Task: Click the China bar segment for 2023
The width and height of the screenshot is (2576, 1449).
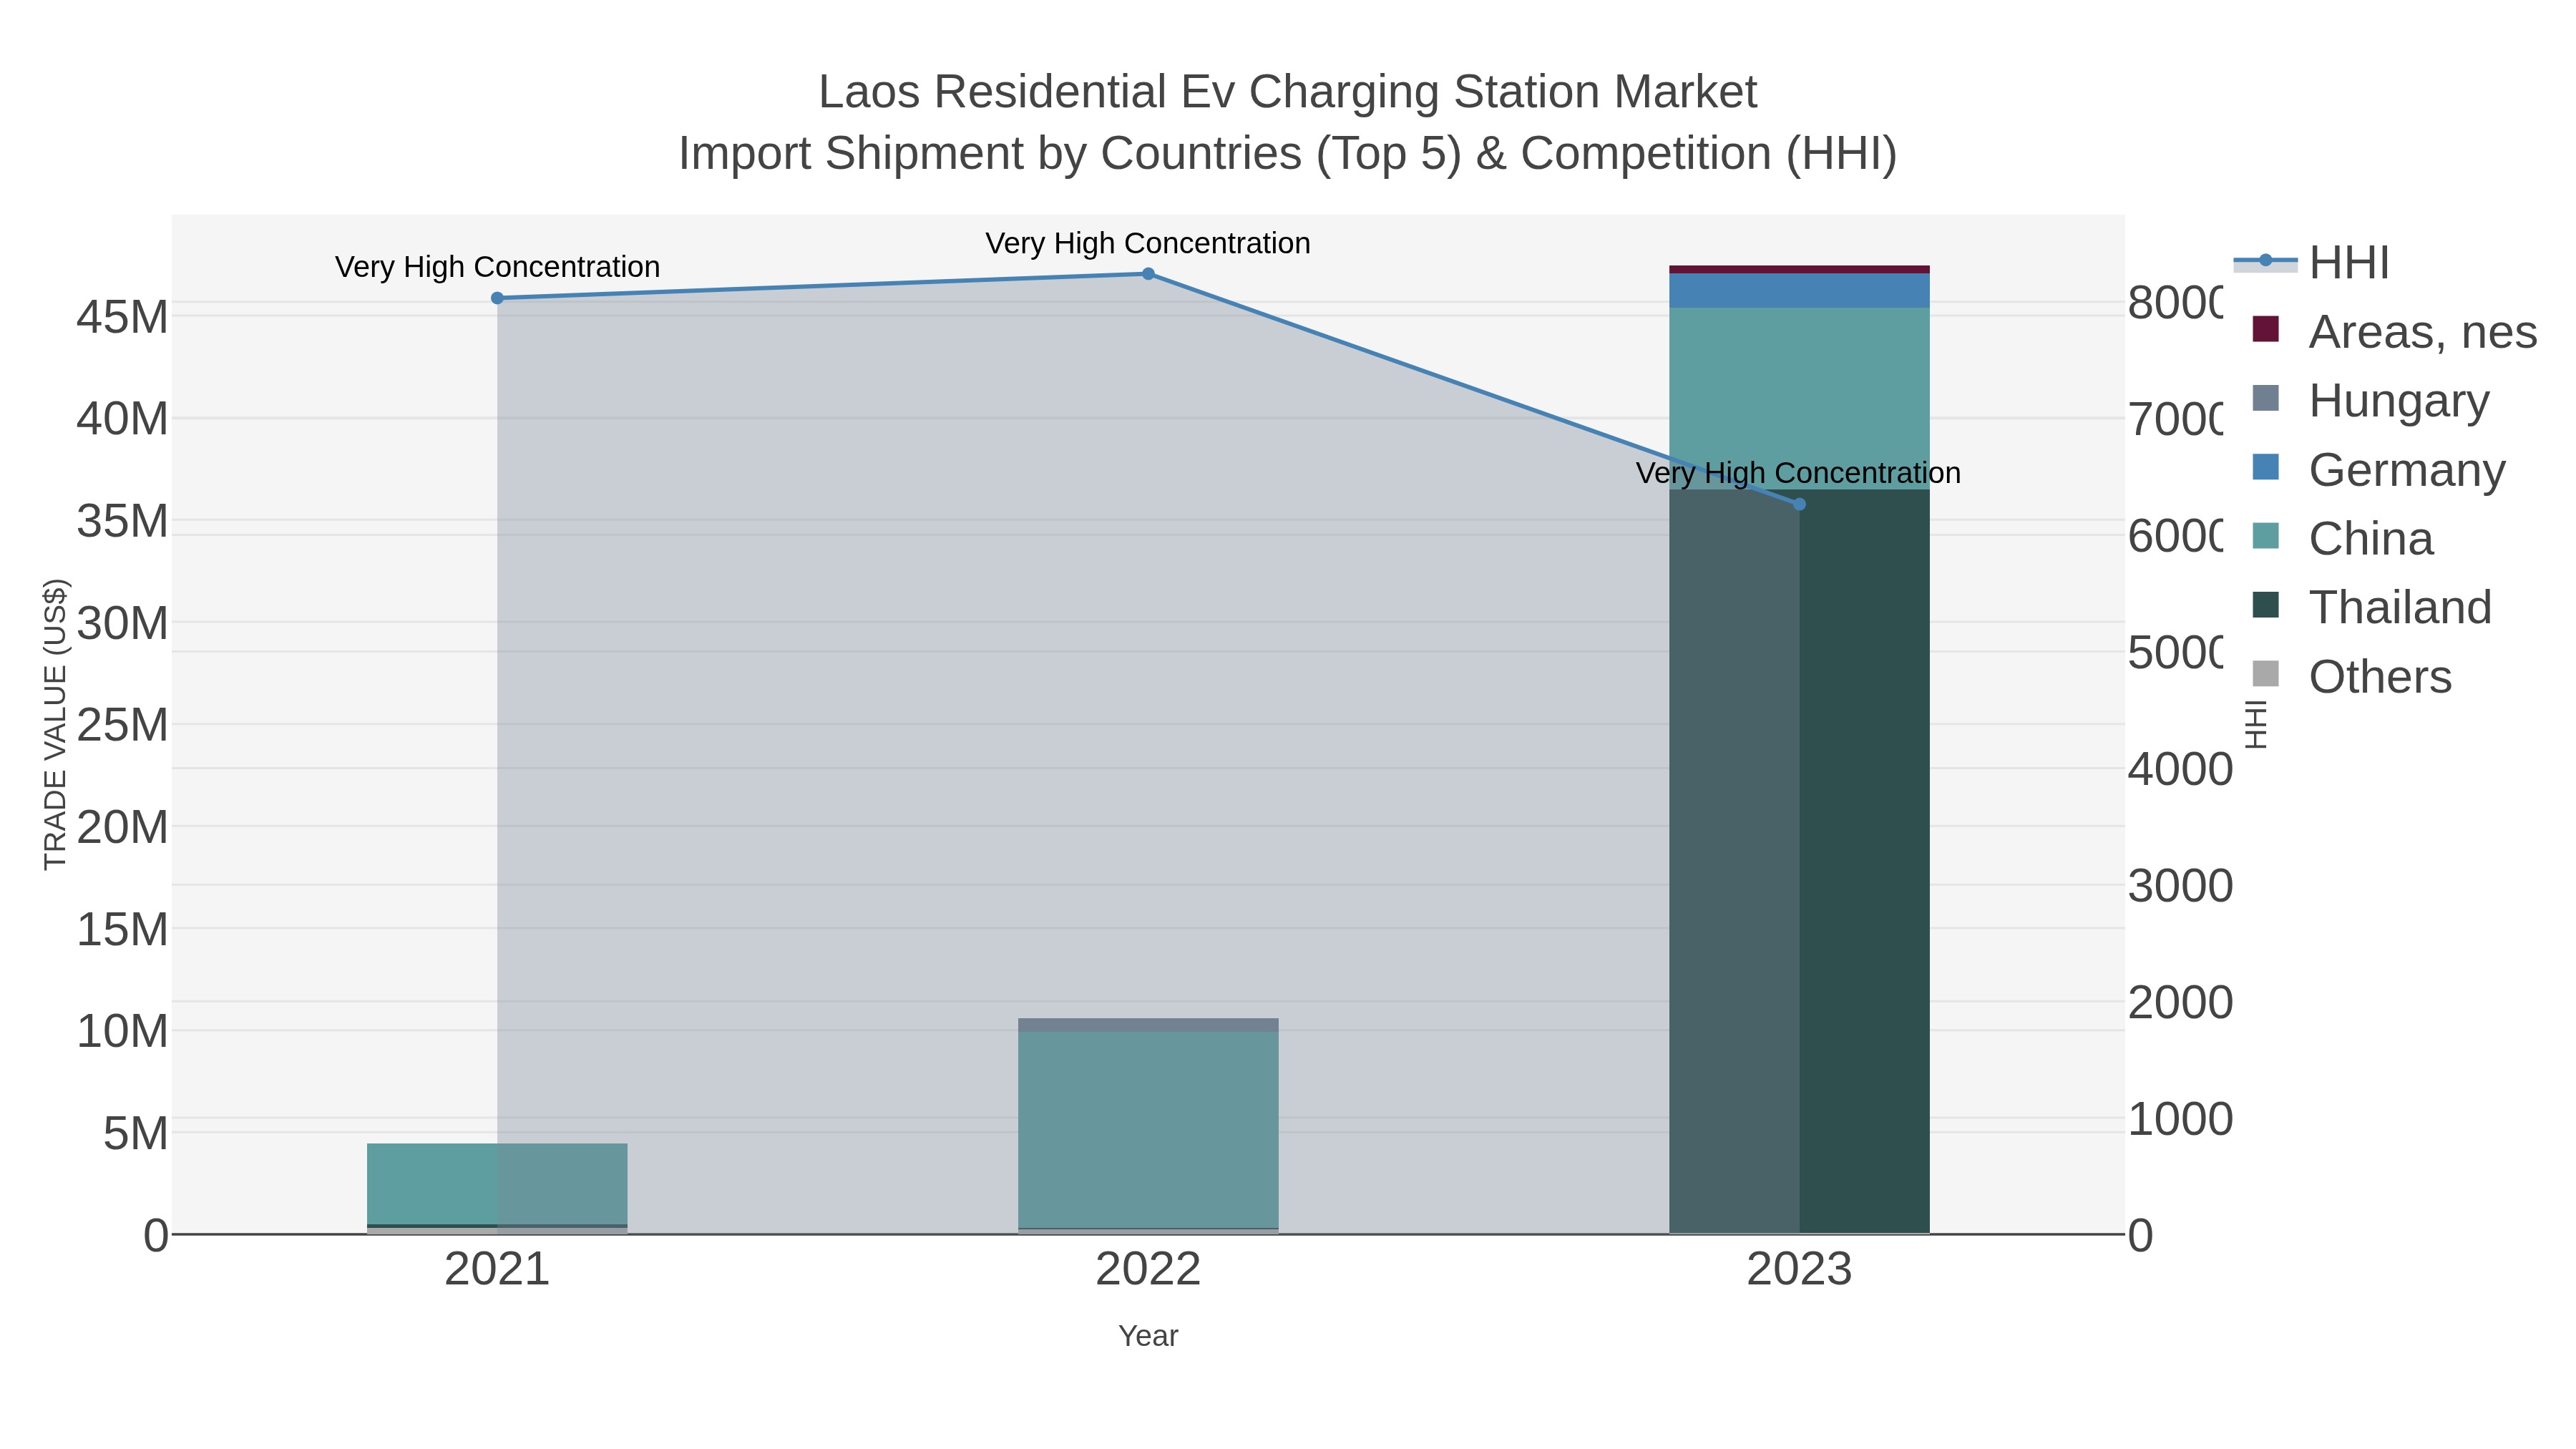Action: click(1799, 398)
